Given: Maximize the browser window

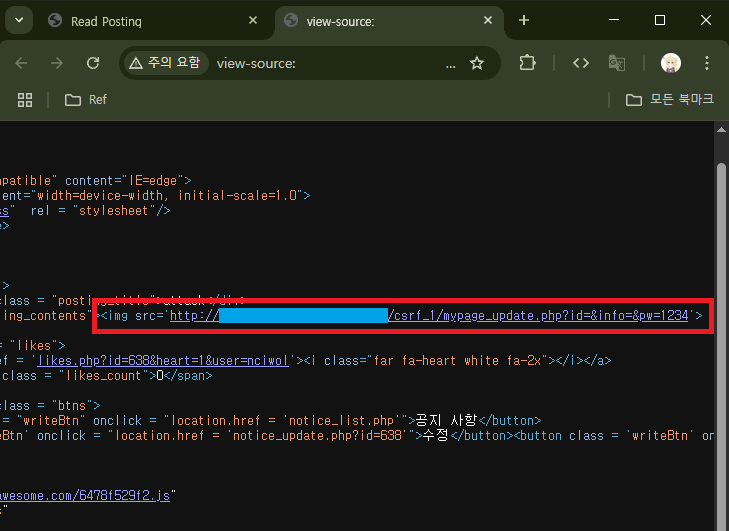Looking at the screenshot, I should 660,20.
